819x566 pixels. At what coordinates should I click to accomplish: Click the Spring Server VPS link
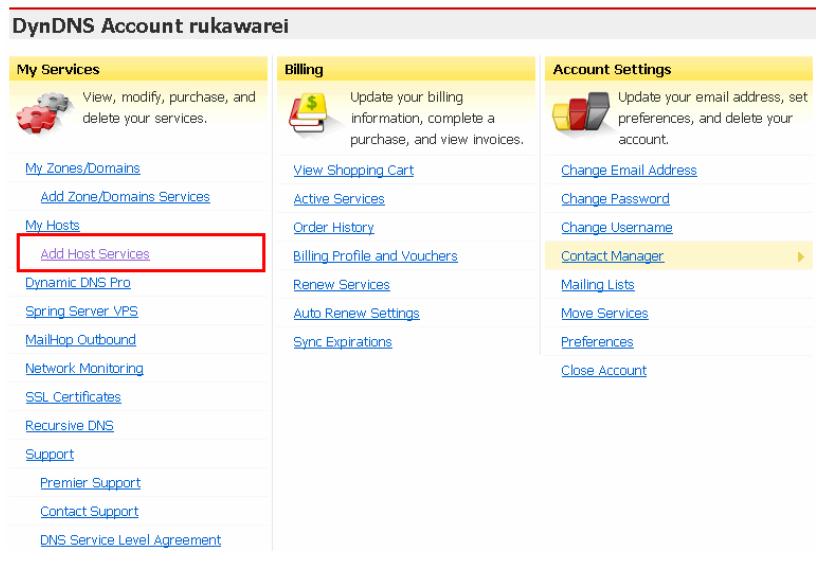pos(81,312)
